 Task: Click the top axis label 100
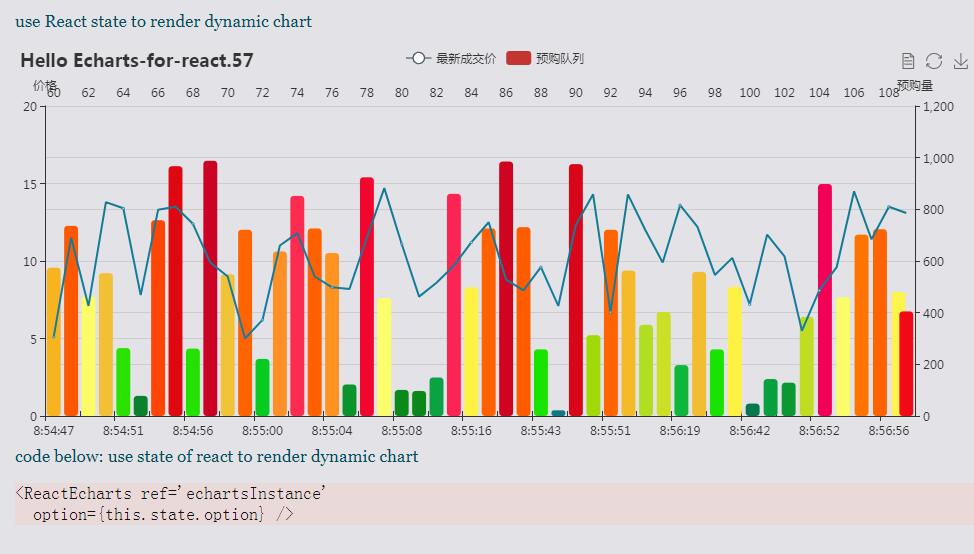[x=749, y=93]
